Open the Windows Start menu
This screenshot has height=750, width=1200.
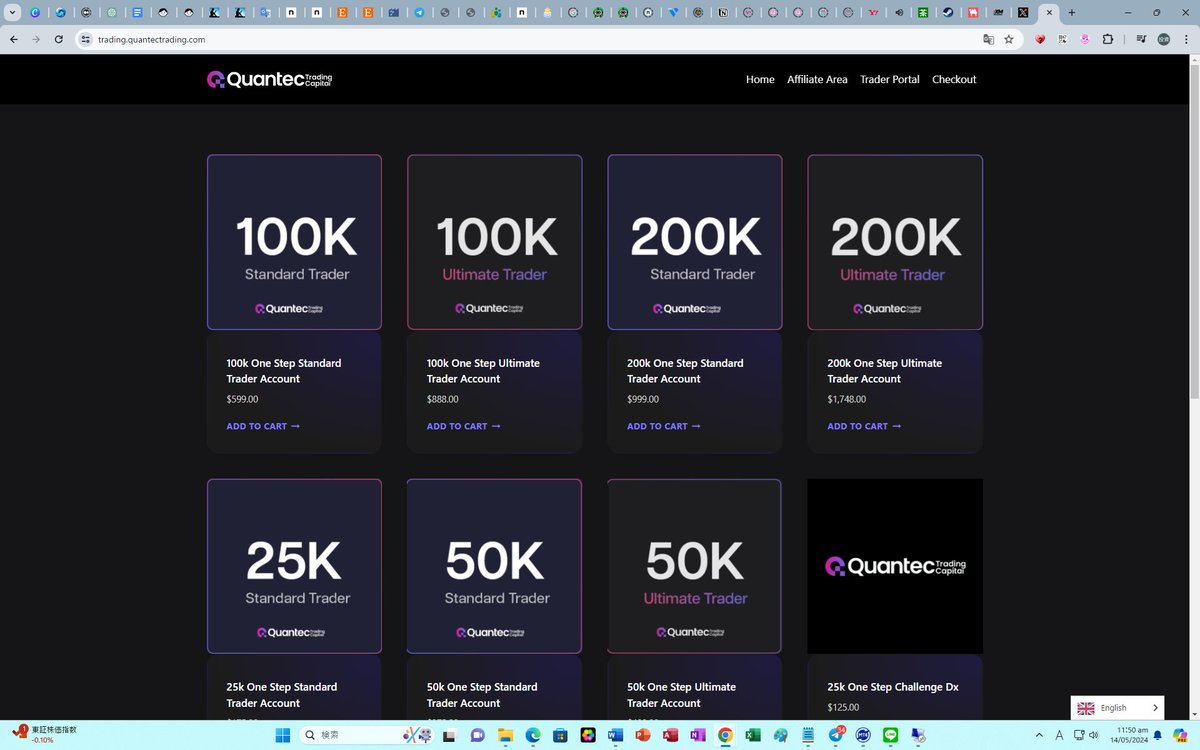tap(283, 735)
